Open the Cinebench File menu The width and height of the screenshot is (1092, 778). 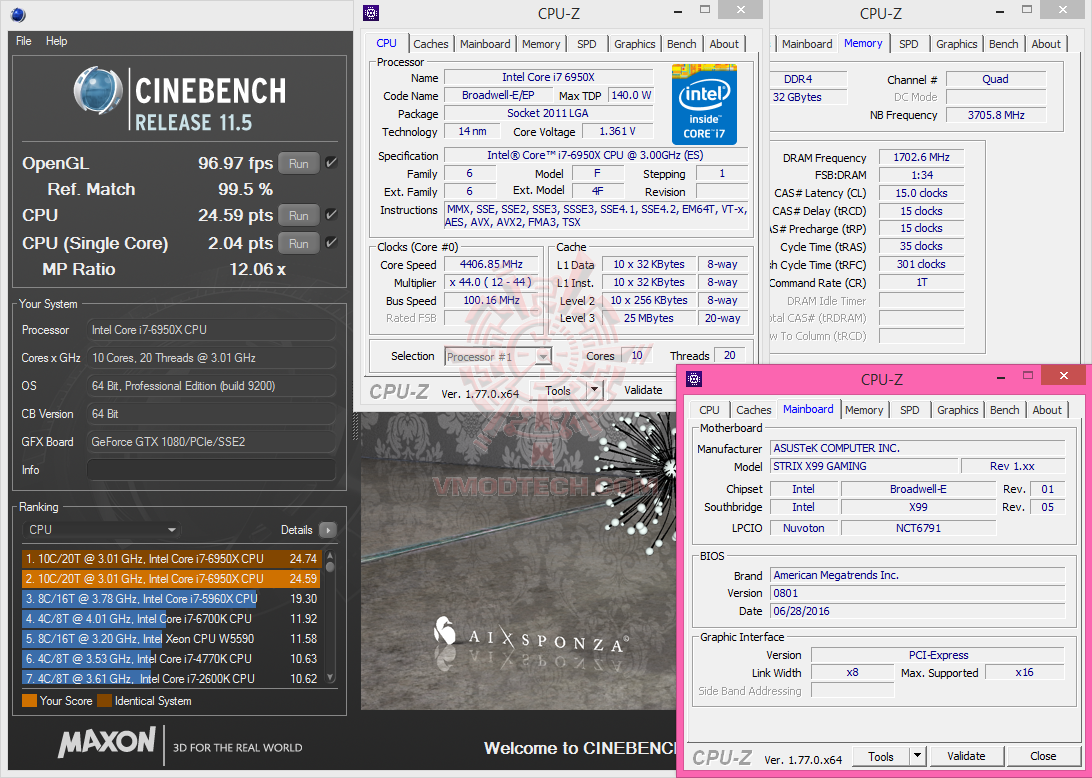[24, 41]
